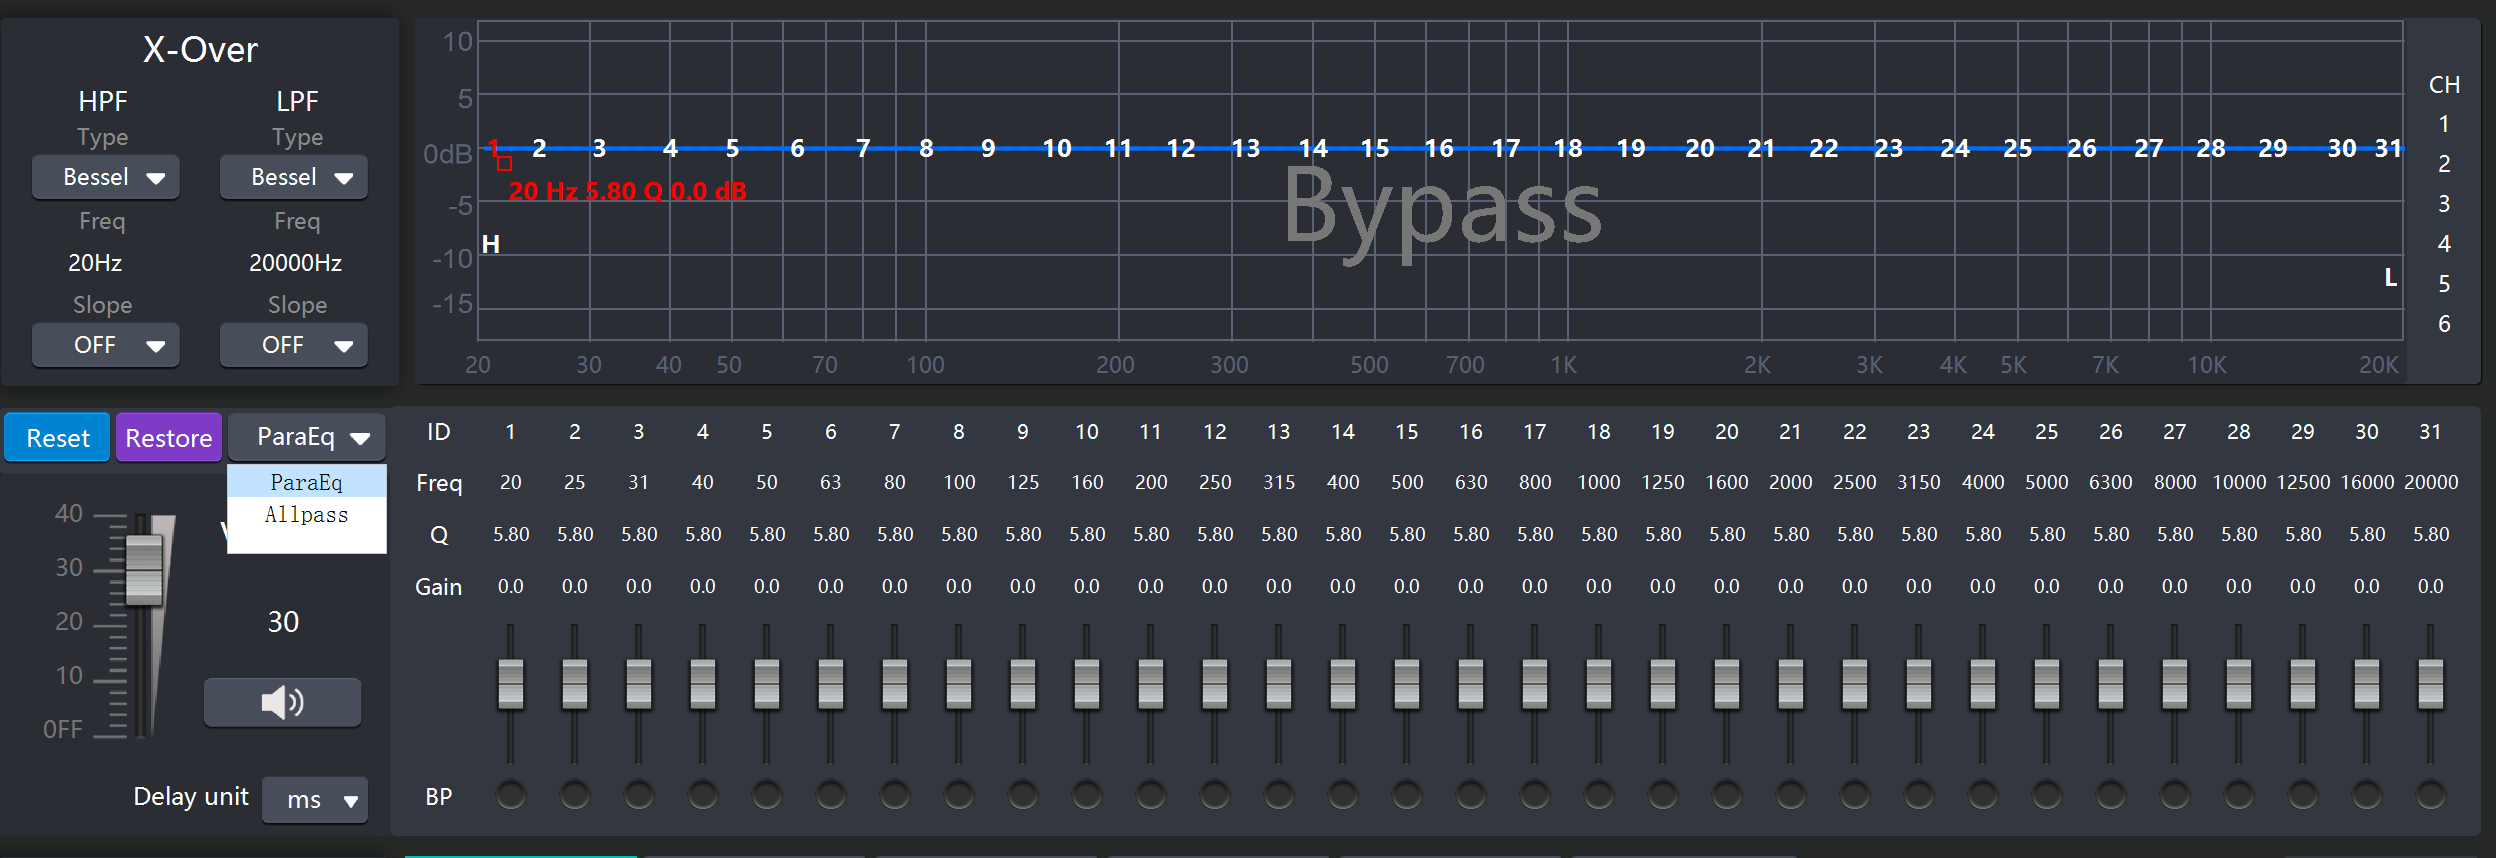This screenshot has width=2496, height=858.
Task: Click the blue Reset button
Action: coord(57,438)
